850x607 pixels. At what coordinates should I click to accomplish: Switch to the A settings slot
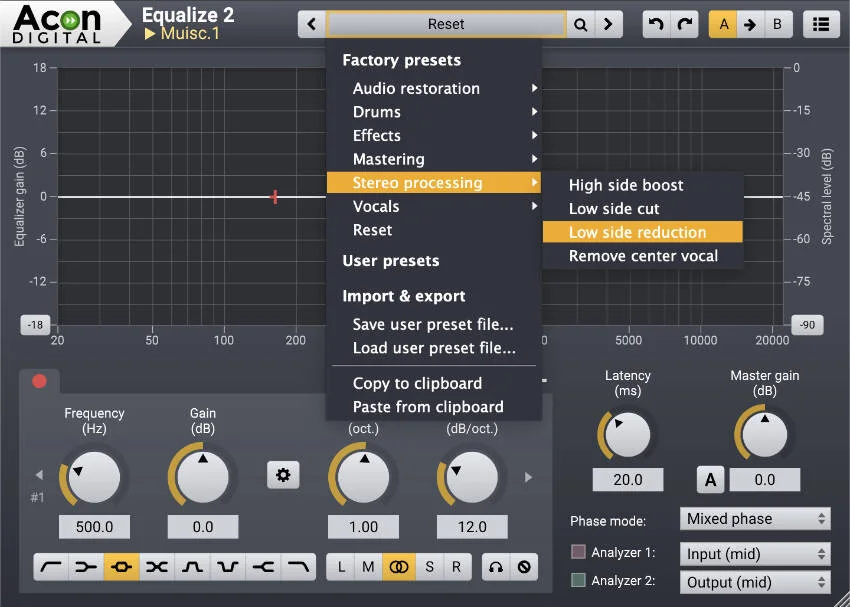pos(723,24)
